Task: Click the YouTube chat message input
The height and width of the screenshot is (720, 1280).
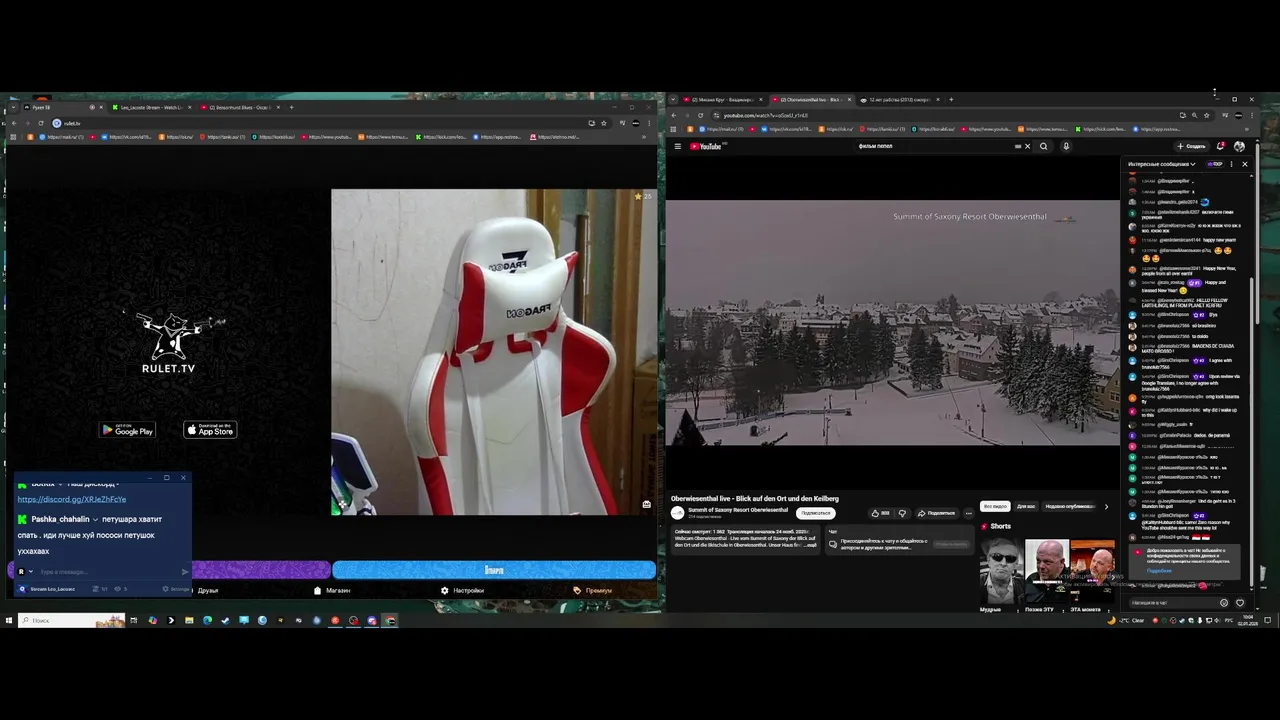Action: 1172,603
